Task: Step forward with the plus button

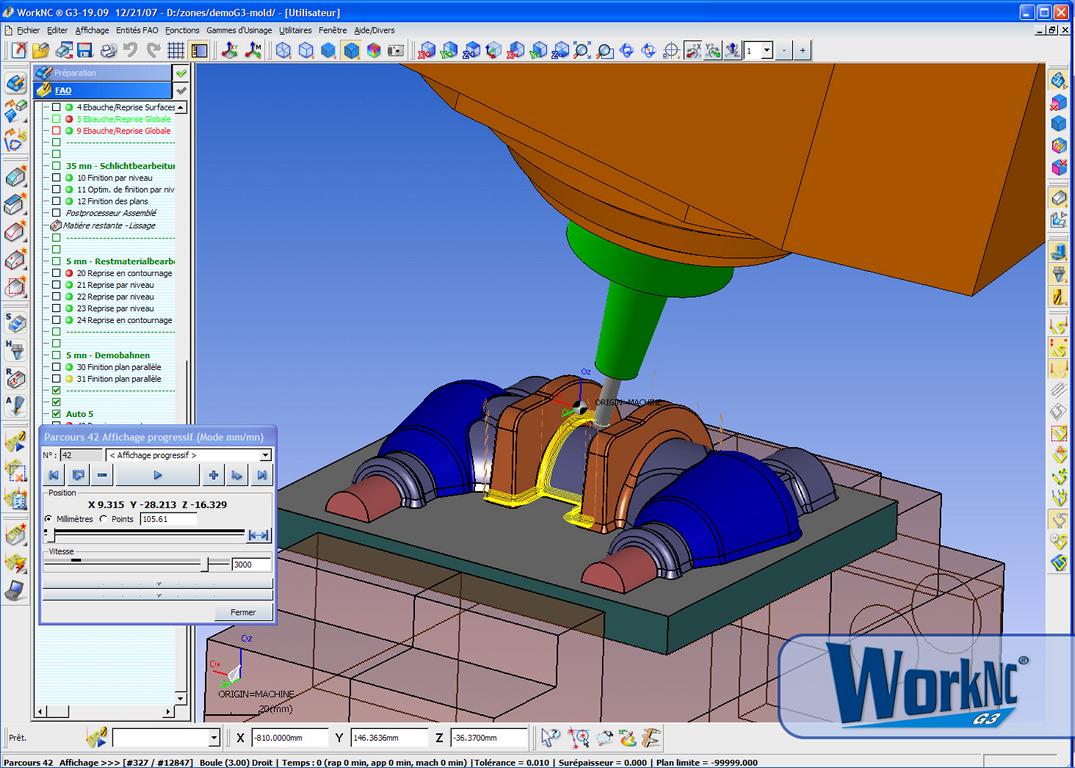Action: 214,475
